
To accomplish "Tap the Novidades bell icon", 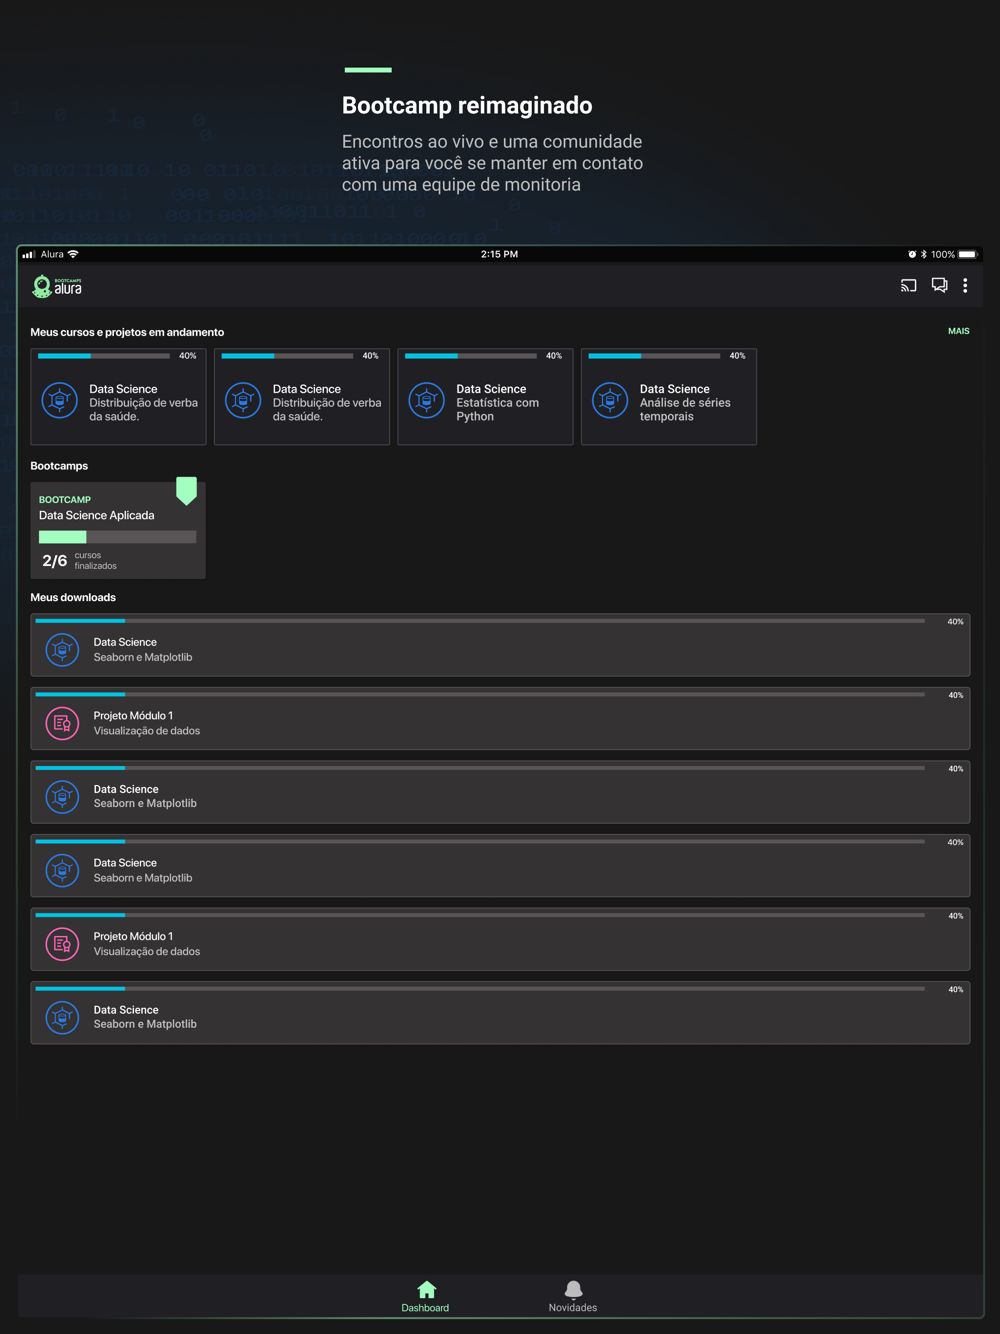I will pyautogui.click(x=573, y=1289).
